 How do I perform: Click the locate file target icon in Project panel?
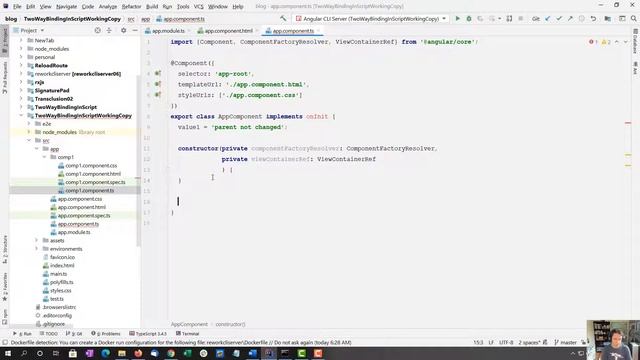point(98,30)
